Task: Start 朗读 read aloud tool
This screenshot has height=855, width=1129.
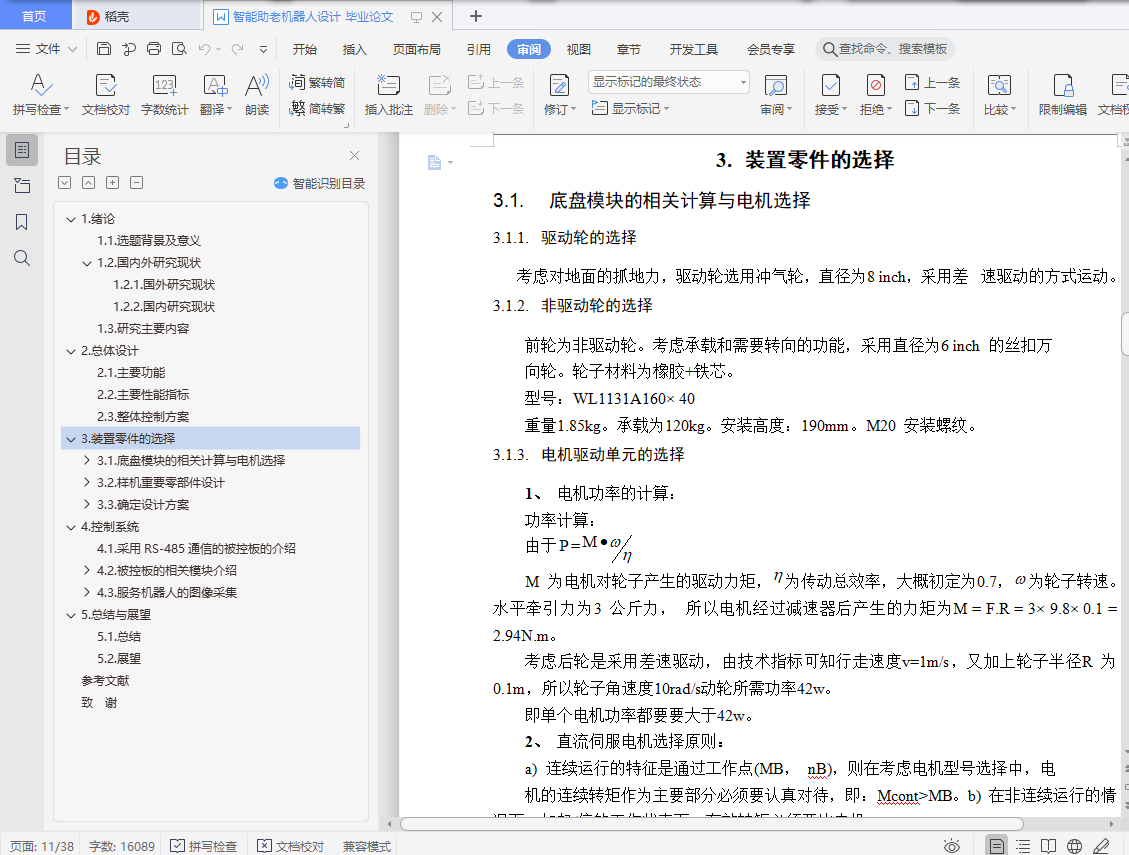Action: (257, 94)
